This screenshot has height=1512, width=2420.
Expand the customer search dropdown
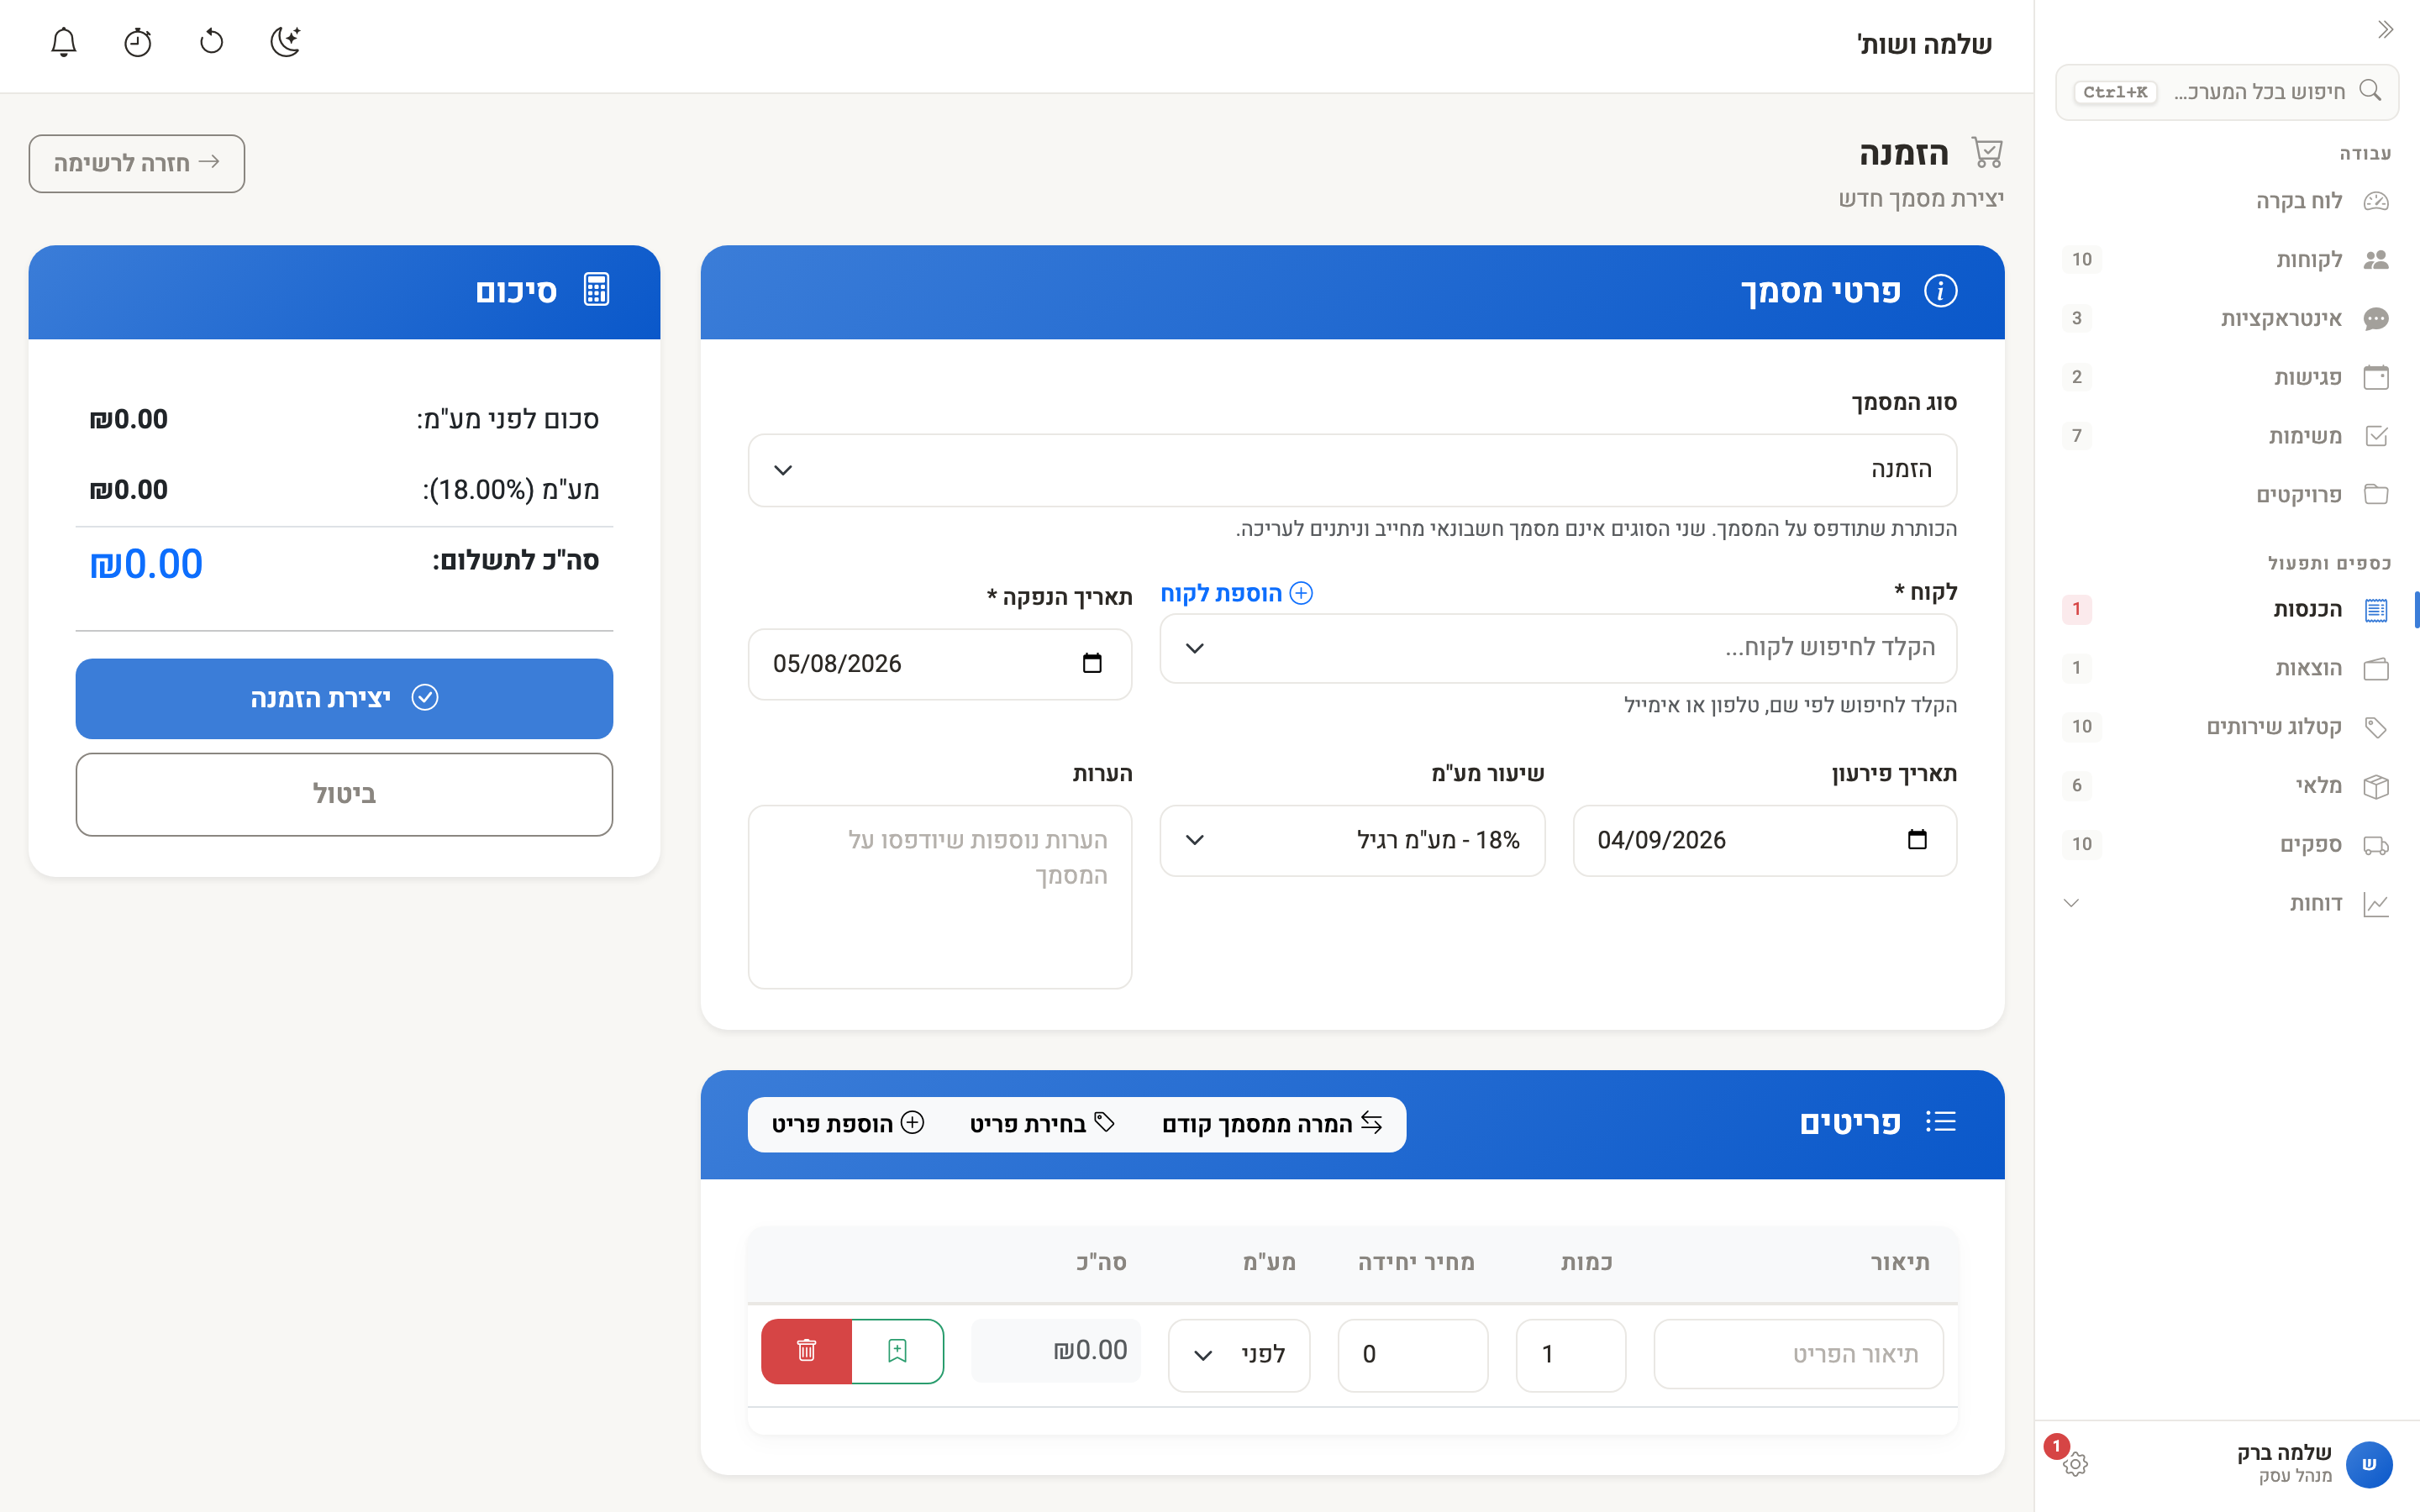point(1558,648)
